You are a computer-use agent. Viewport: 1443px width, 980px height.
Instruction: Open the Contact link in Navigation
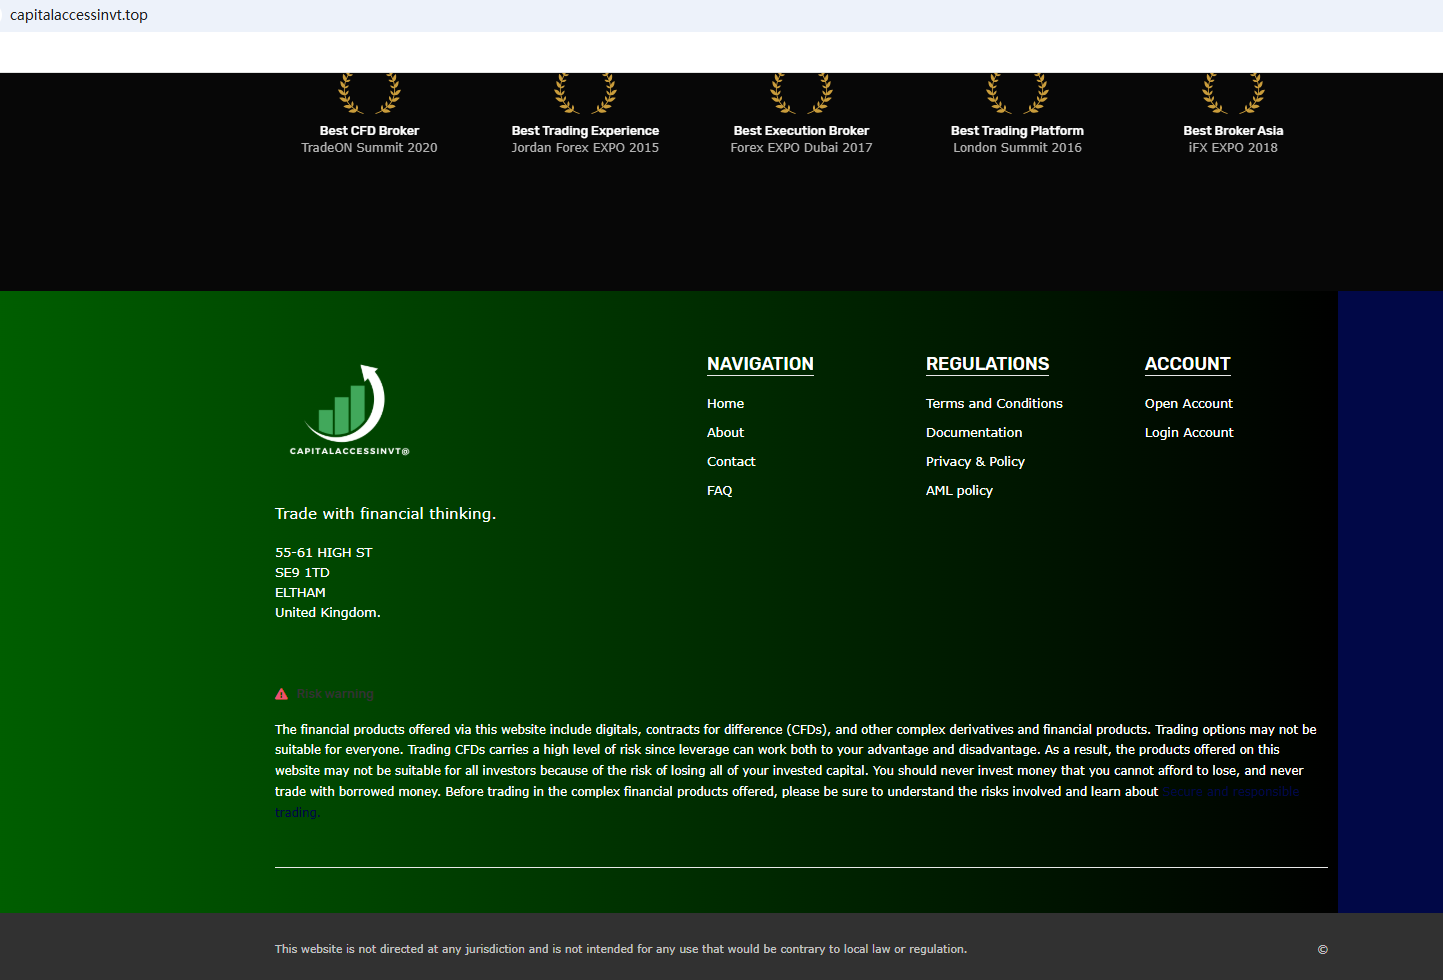click(x=731, y=462)
